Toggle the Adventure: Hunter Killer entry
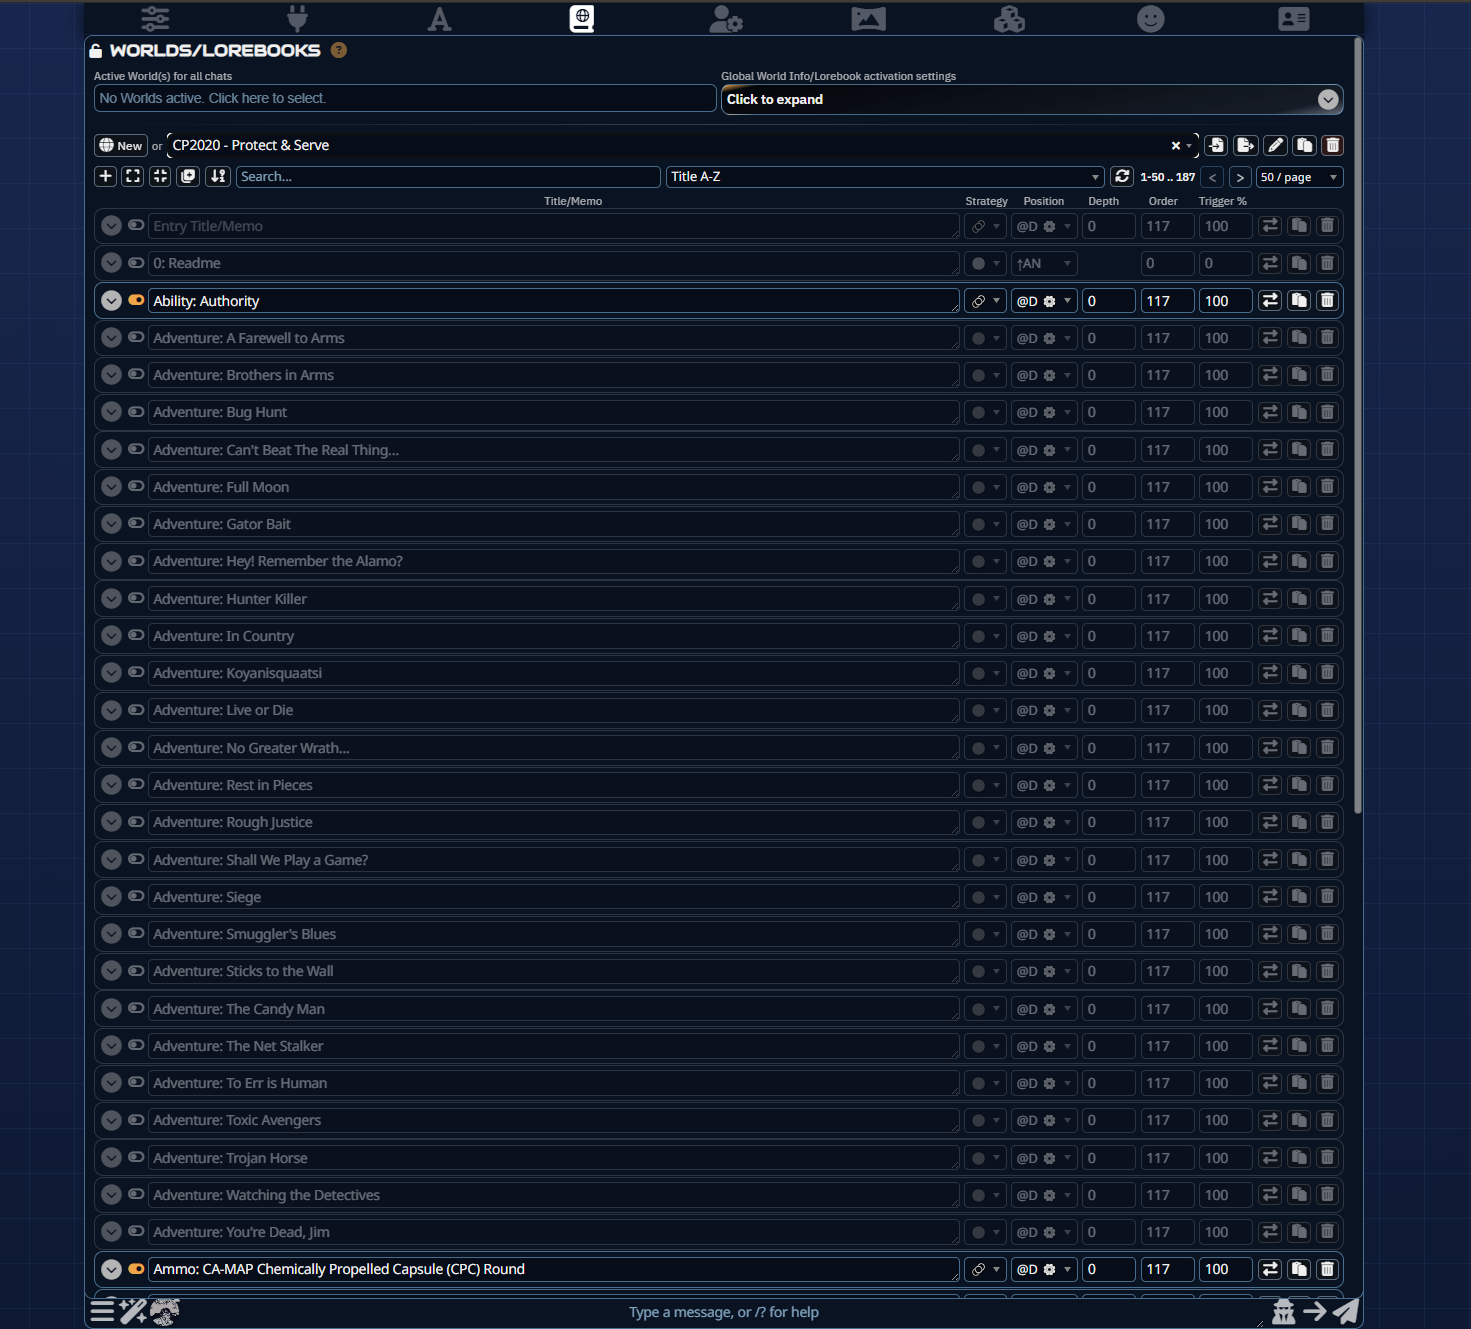 click(x=136, y=599)
